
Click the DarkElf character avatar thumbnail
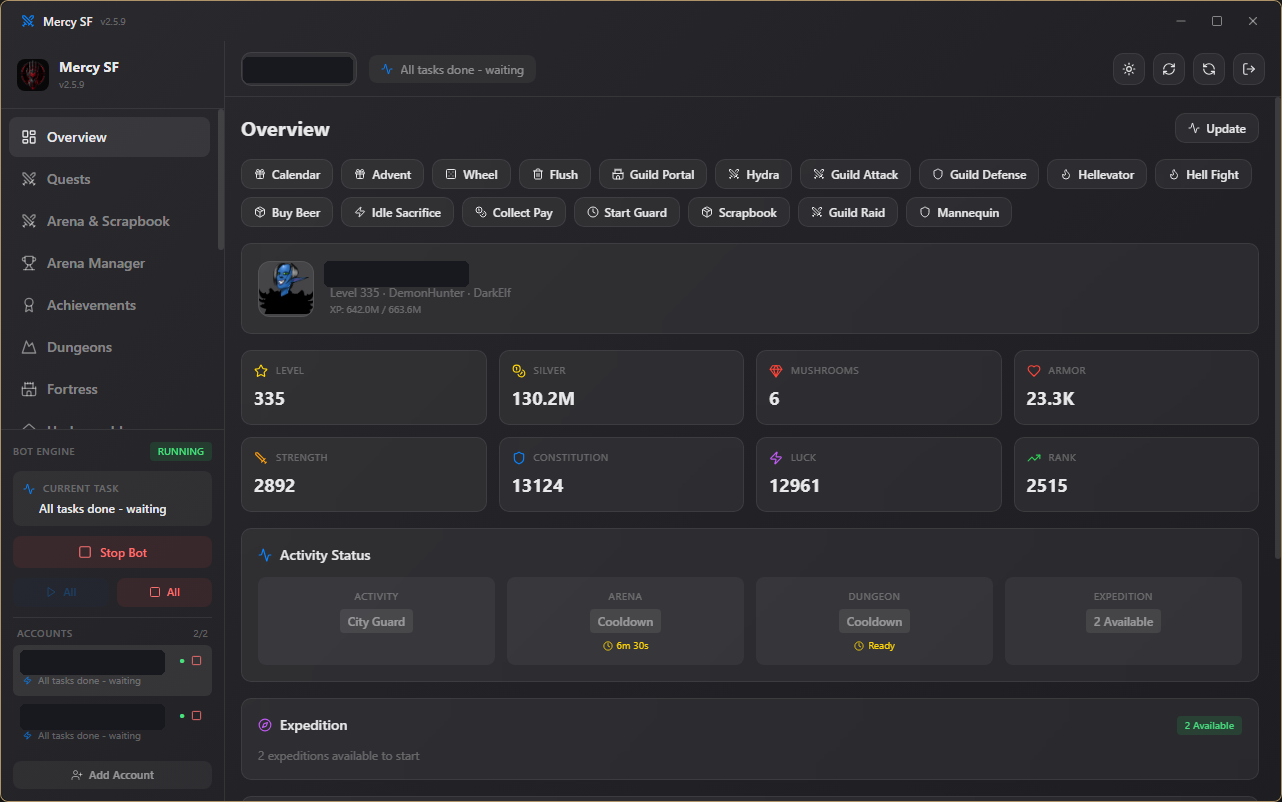coord(286,289)
